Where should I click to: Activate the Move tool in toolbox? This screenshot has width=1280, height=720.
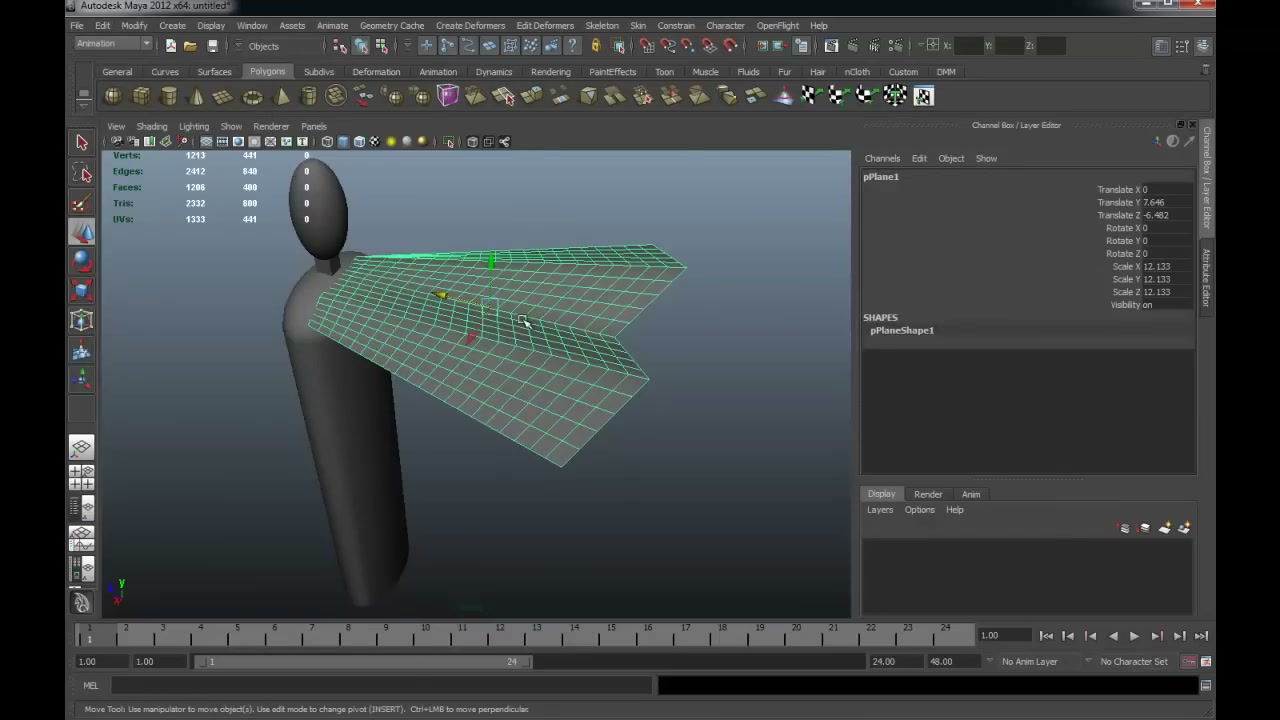[x=82, y=232]
